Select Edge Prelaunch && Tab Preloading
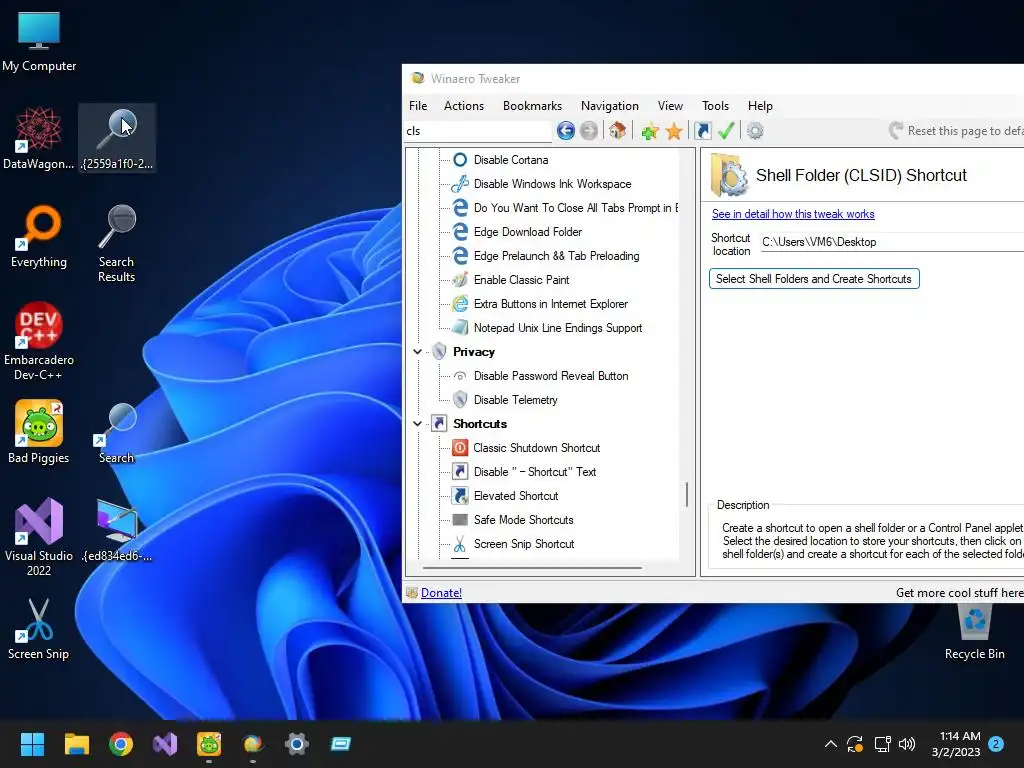 coord(556,256)
